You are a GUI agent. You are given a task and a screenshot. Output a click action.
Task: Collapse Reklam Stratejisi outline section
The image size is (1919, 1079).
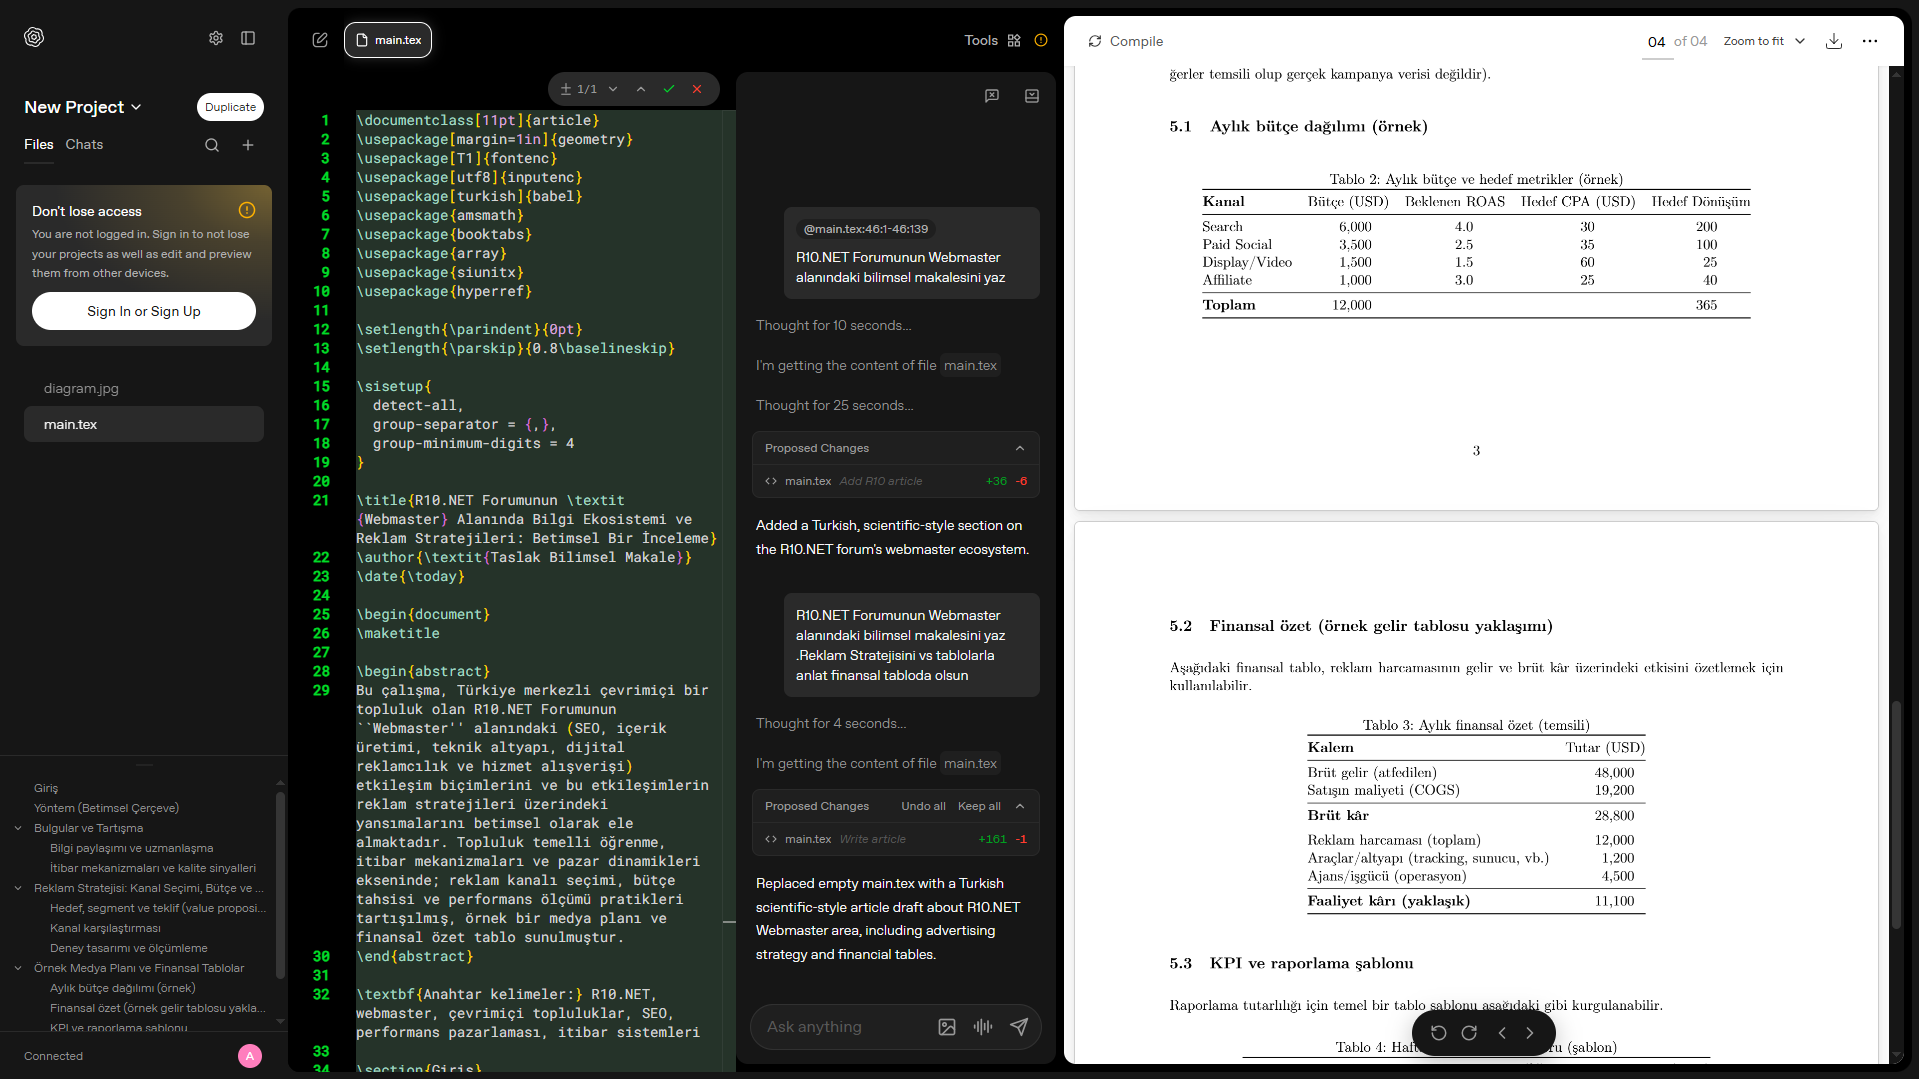pos(18,888)
